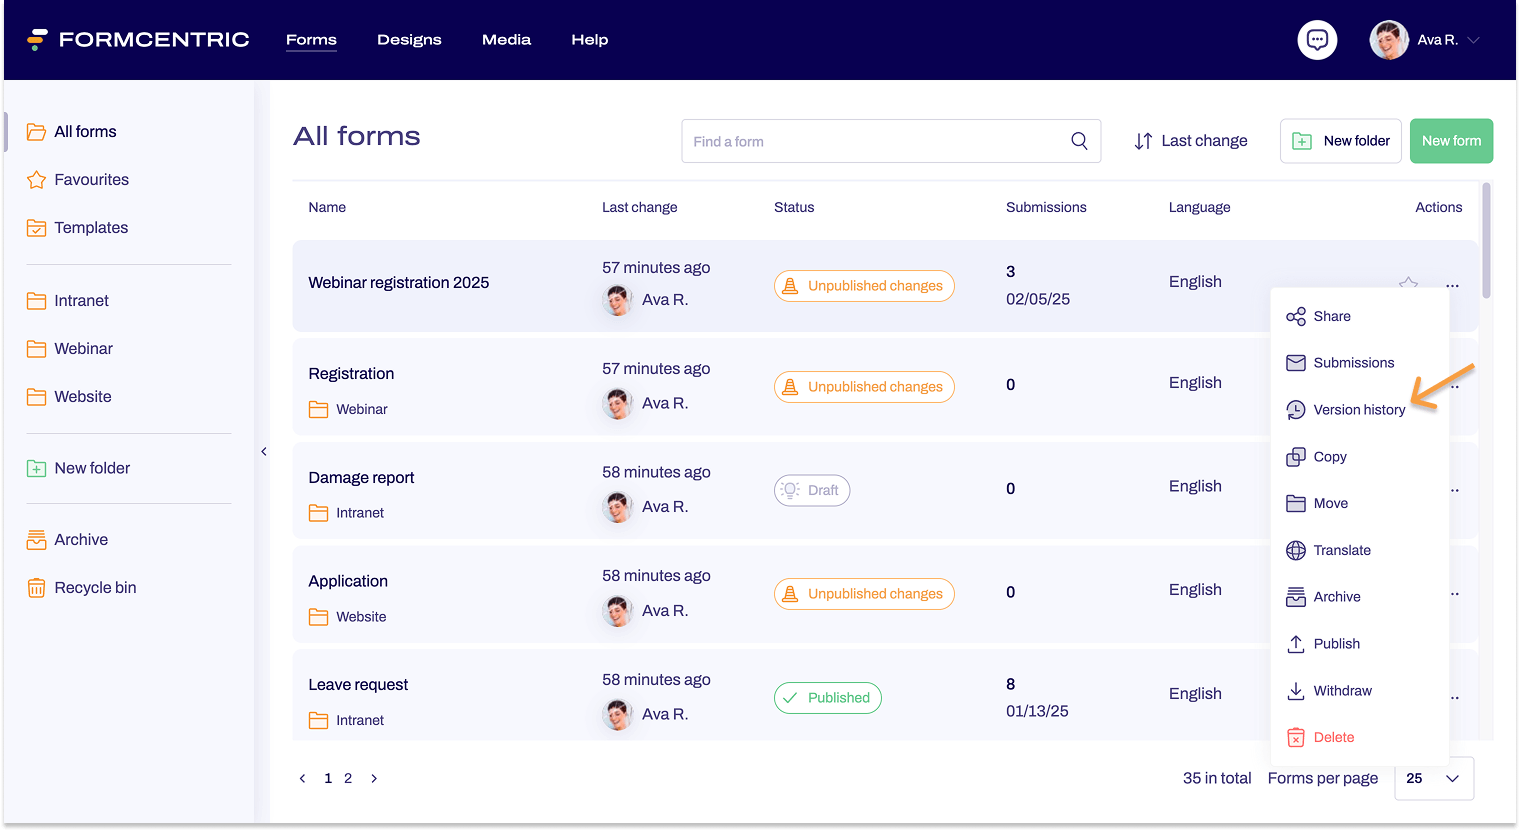Open Forms per page dropdown
Viewport: 1520px width, 831px height.
click(1433, 778)
